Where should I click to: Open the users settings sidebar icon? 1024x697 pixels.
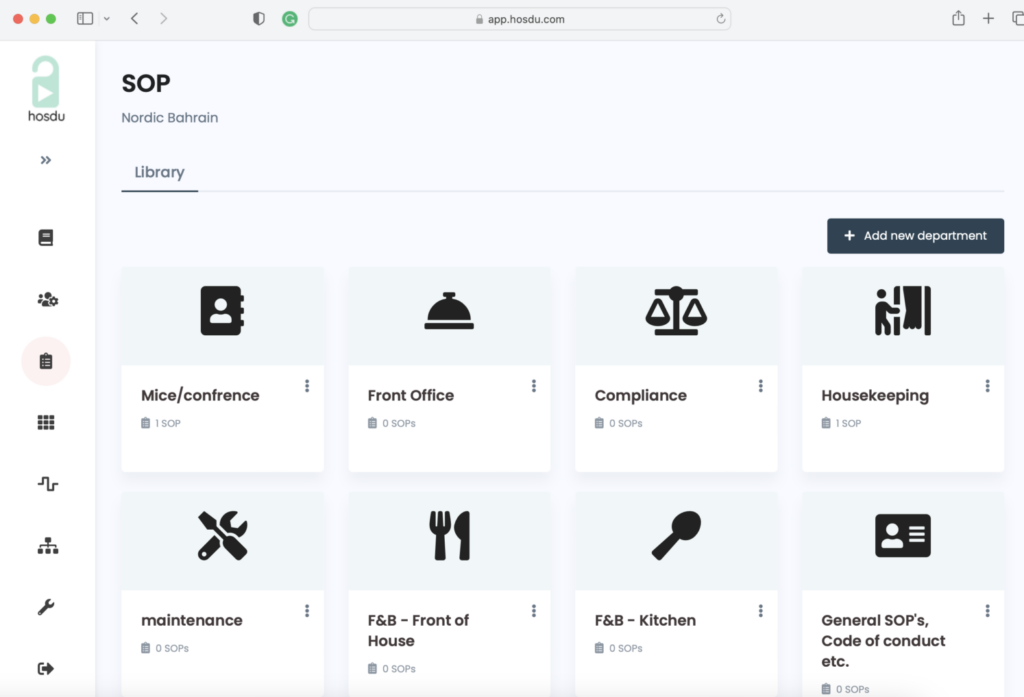click(x=47, y=299)
